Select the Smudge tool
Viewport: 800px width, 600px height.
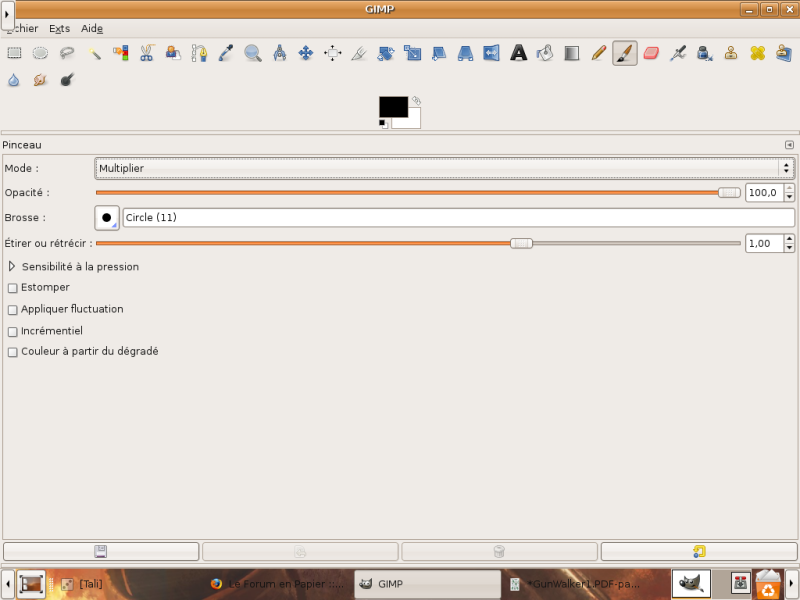[x=40, y=80]
